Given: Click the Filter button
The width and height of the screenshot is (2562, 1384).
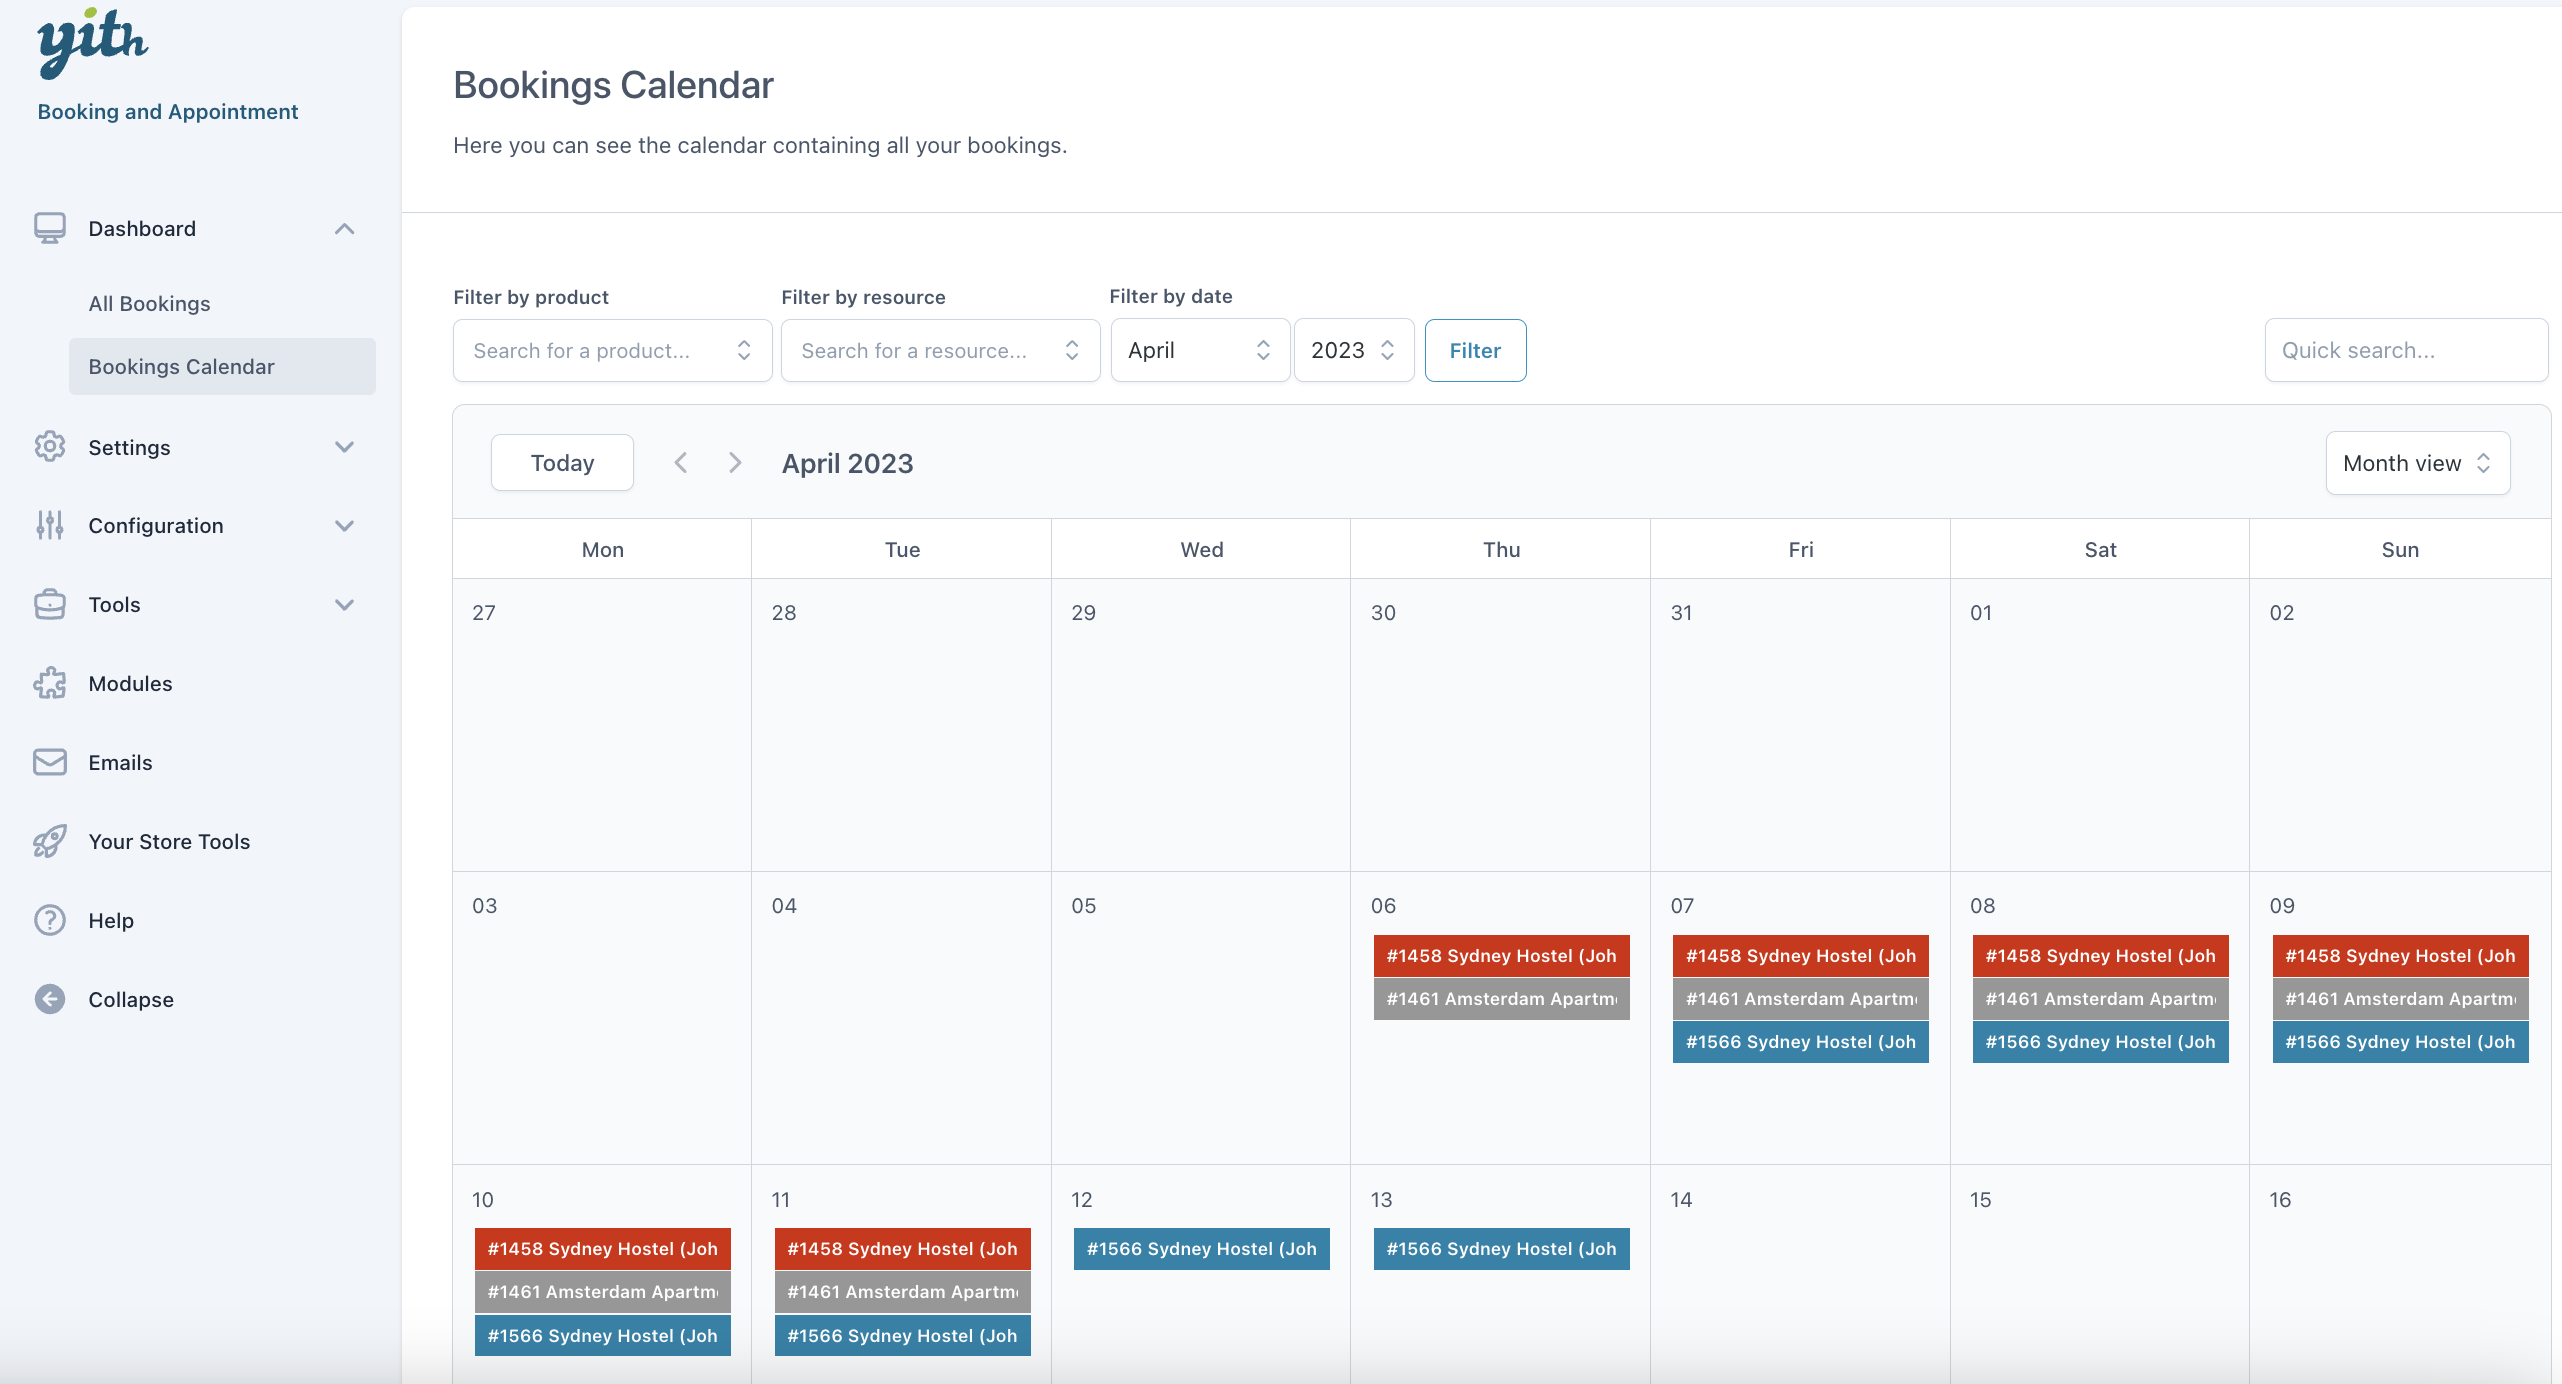Looking at the screenshot, I should click(1475, 350).
